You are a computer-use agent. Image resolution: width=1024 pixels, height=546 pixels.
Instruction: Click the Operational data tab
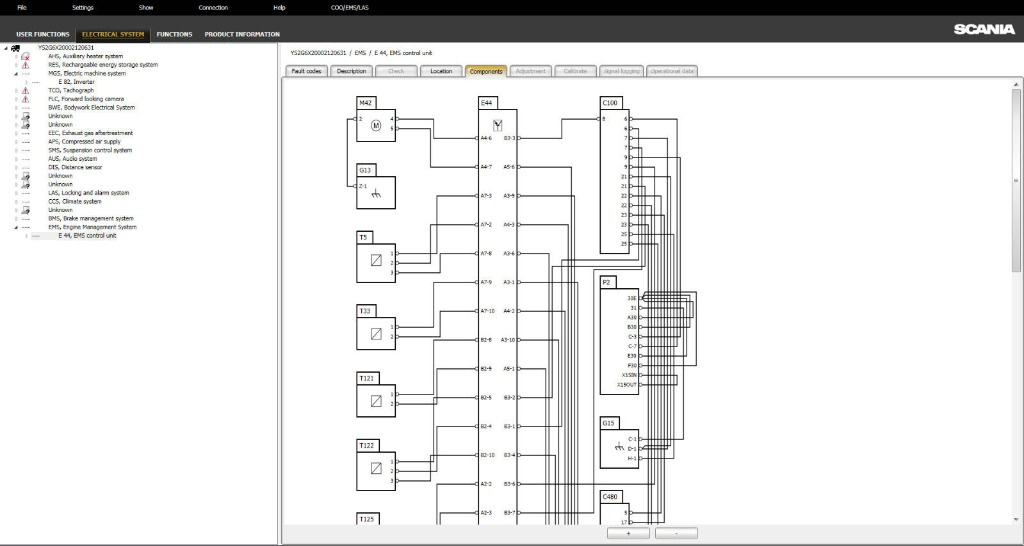(672, 71)
